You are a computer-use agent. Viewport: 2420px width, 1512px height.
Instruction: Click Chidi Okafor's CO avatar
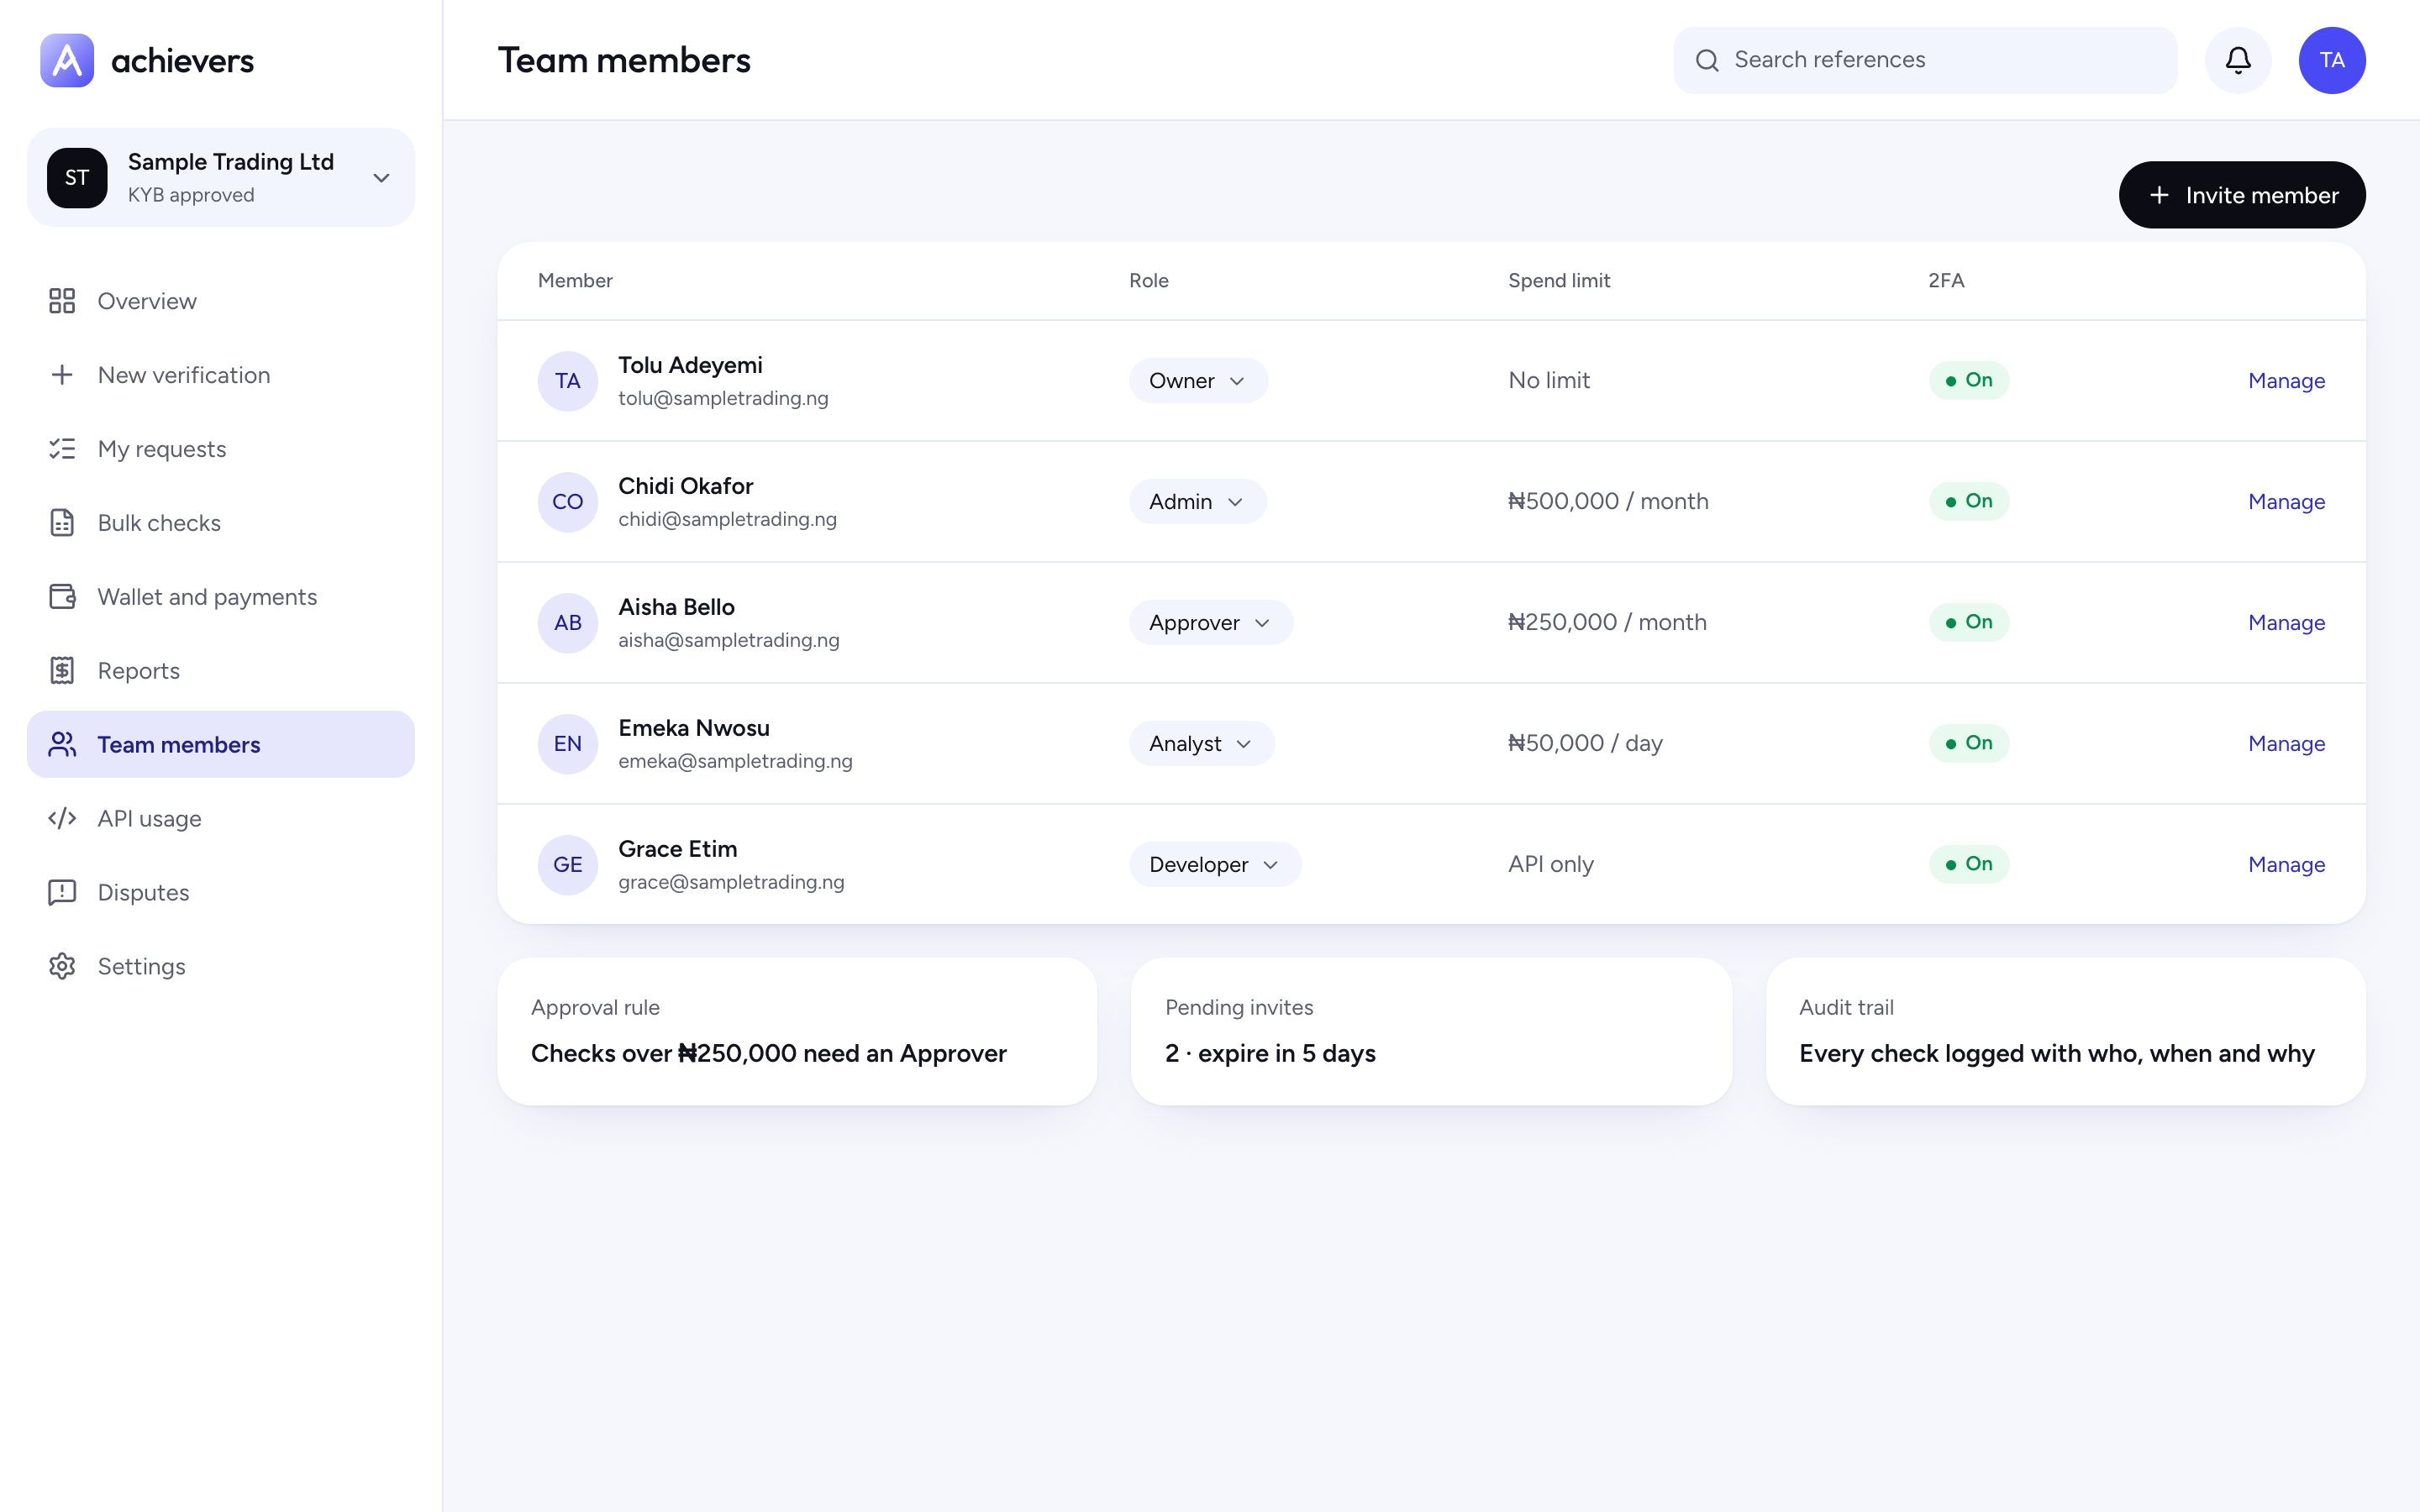[x=568, y=502]
